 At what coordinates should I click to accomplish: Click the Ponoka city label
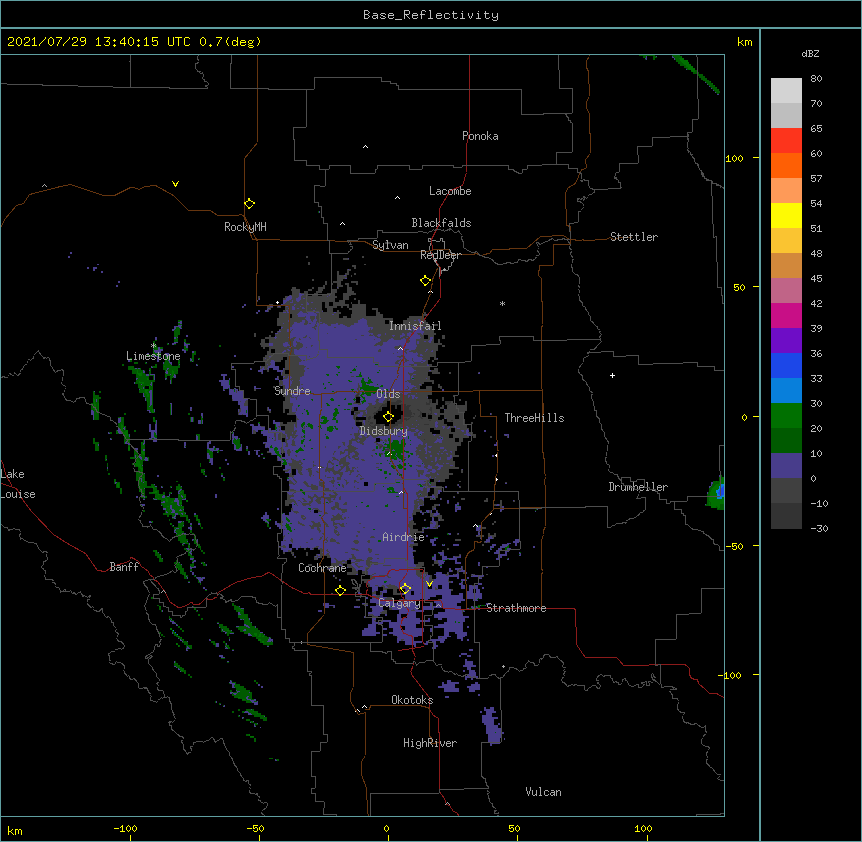(x=480, y=136)
